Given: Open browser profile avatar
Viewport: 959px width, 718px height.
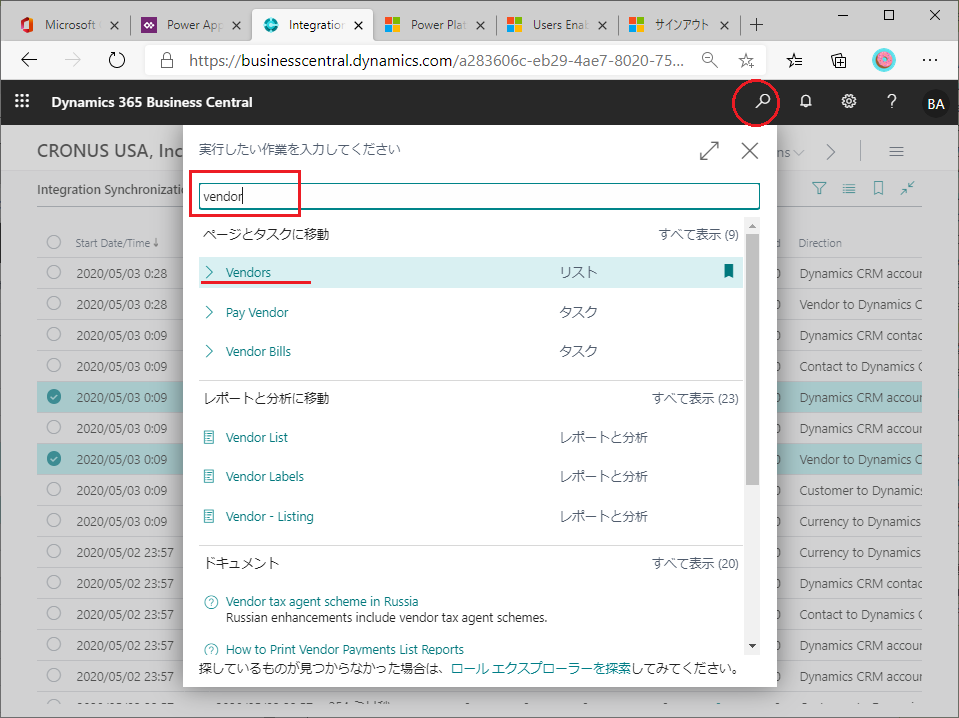Looking at the screenshot, I should point(883,60).
